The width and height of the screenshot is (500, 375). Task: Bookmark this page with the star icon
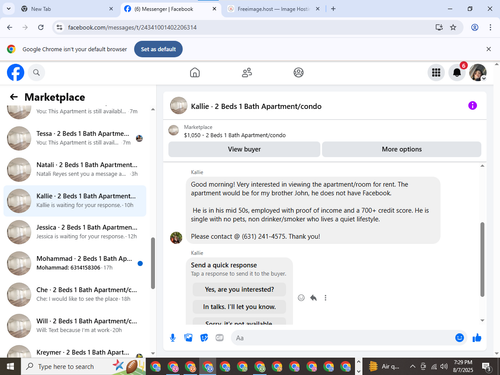tap(453, 27)
